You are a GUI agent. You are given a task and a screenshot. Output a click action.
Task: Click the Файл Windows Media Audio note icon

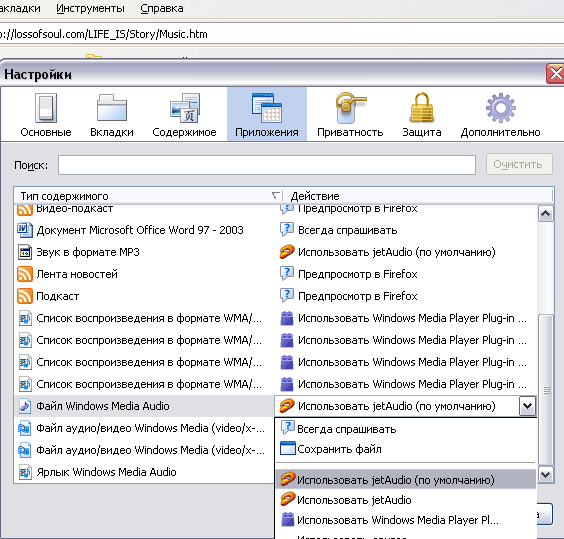point(25,406)
